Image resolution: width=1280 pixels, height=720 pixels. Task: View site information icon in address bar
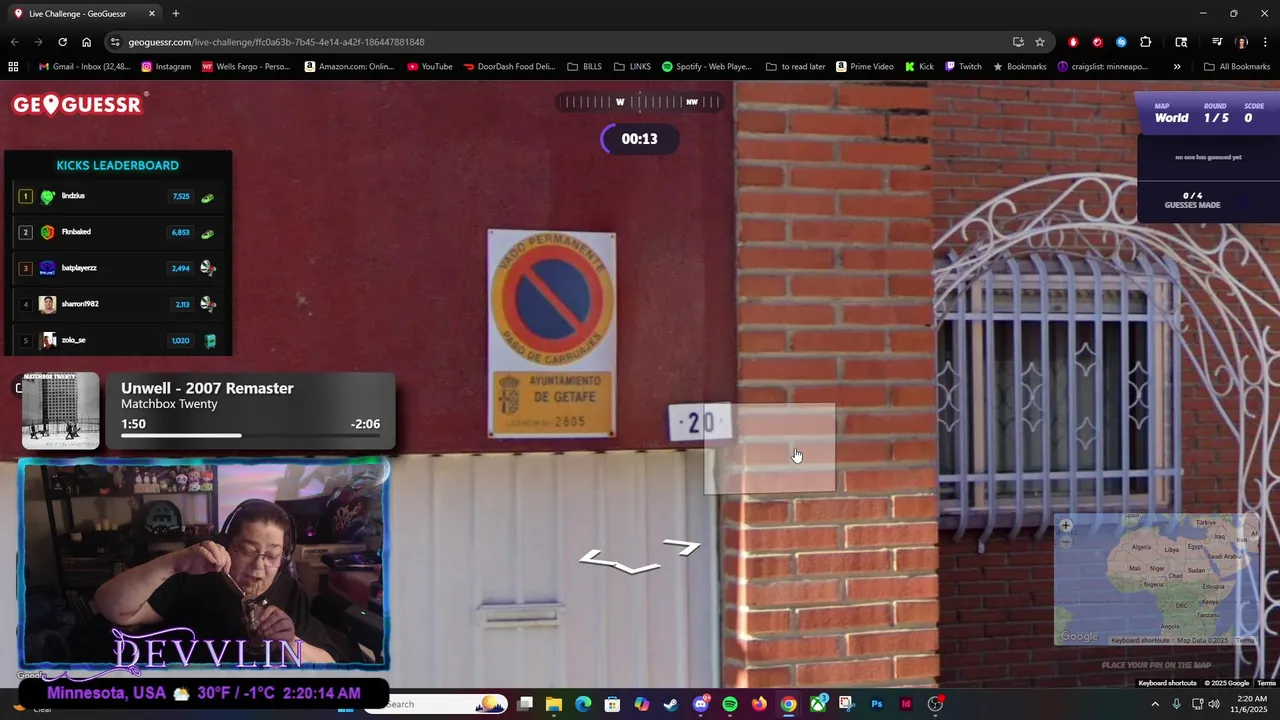tap(116, 42)
